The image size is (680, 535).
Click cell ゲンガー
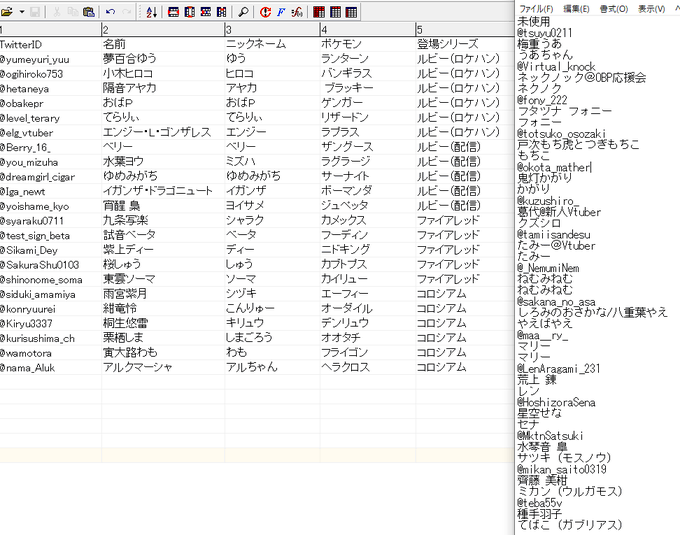coord(368,103)
